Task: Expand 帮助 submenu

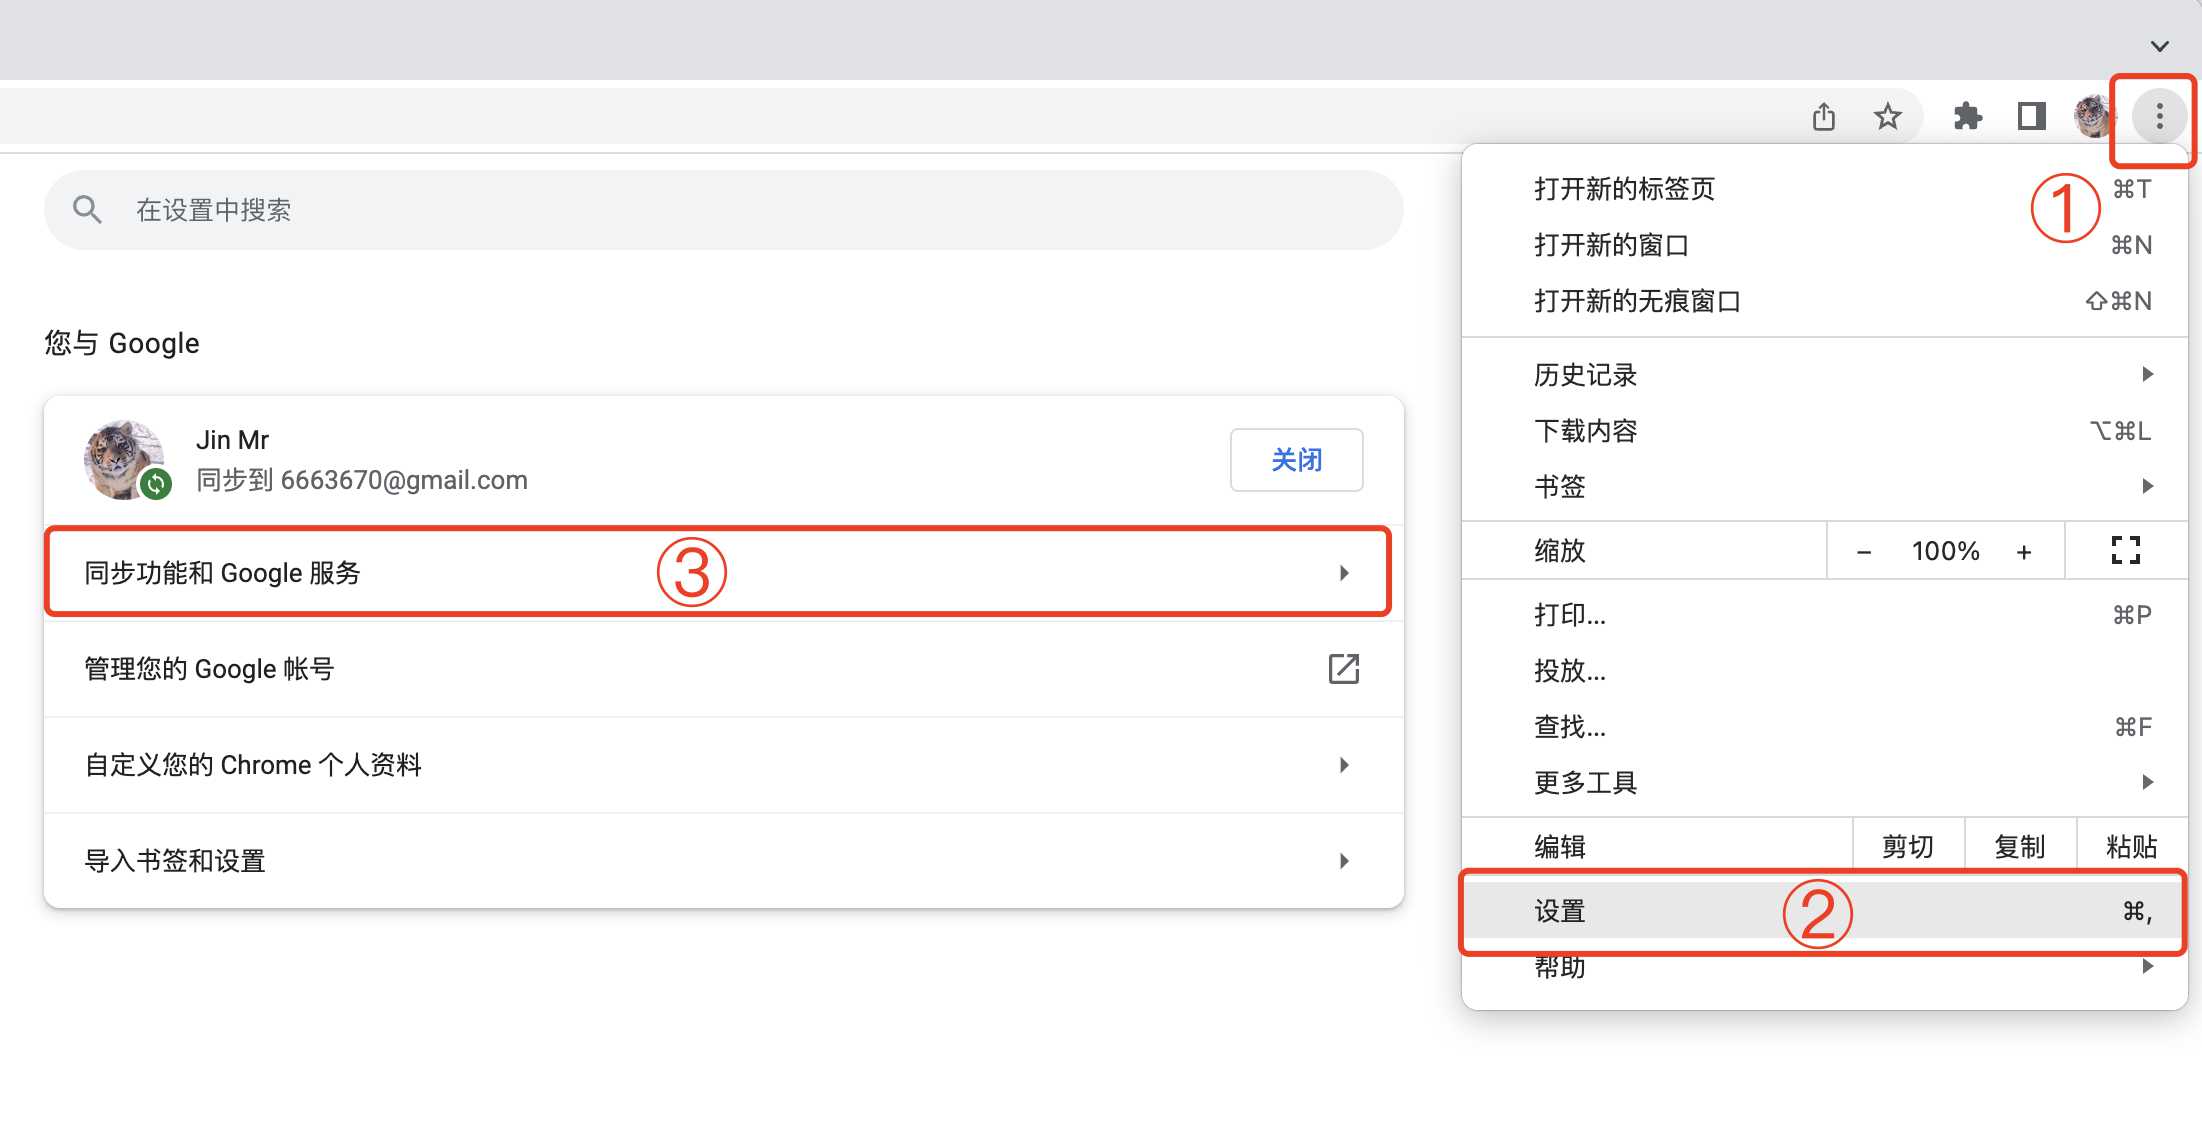Action: (1824, 967)
